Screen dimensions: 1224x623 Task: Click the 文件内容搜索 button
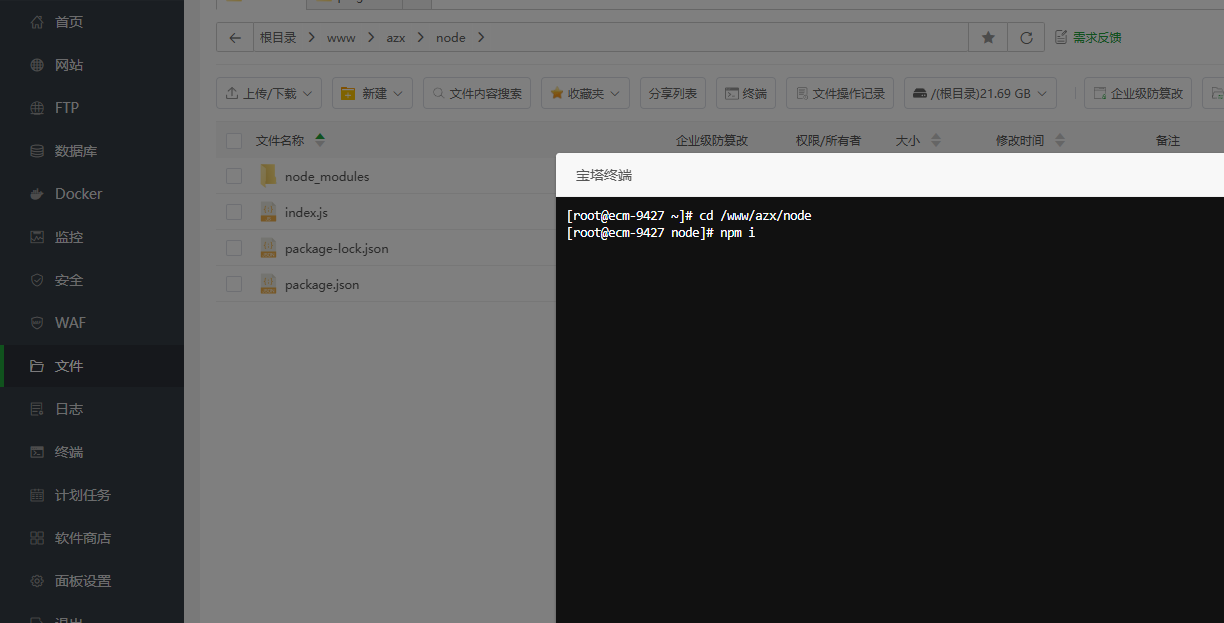tap(477, 93)
